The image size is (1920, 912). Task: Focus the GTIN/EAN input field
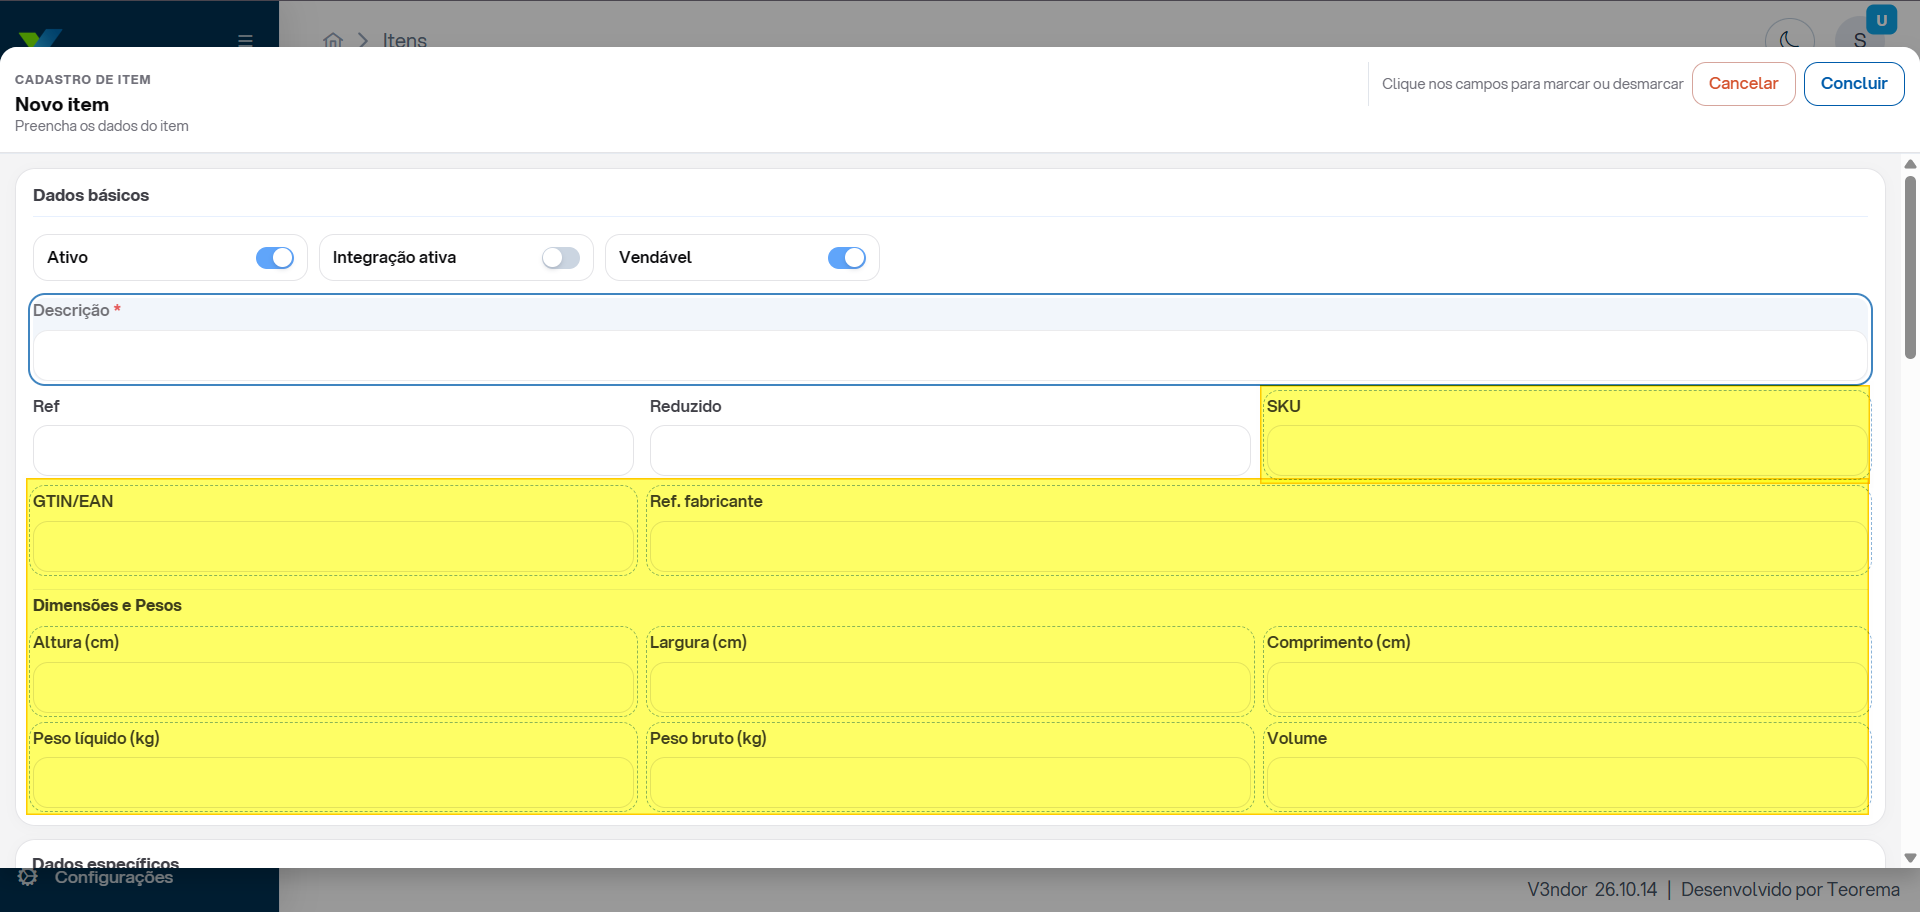click(x=333, y=547)
